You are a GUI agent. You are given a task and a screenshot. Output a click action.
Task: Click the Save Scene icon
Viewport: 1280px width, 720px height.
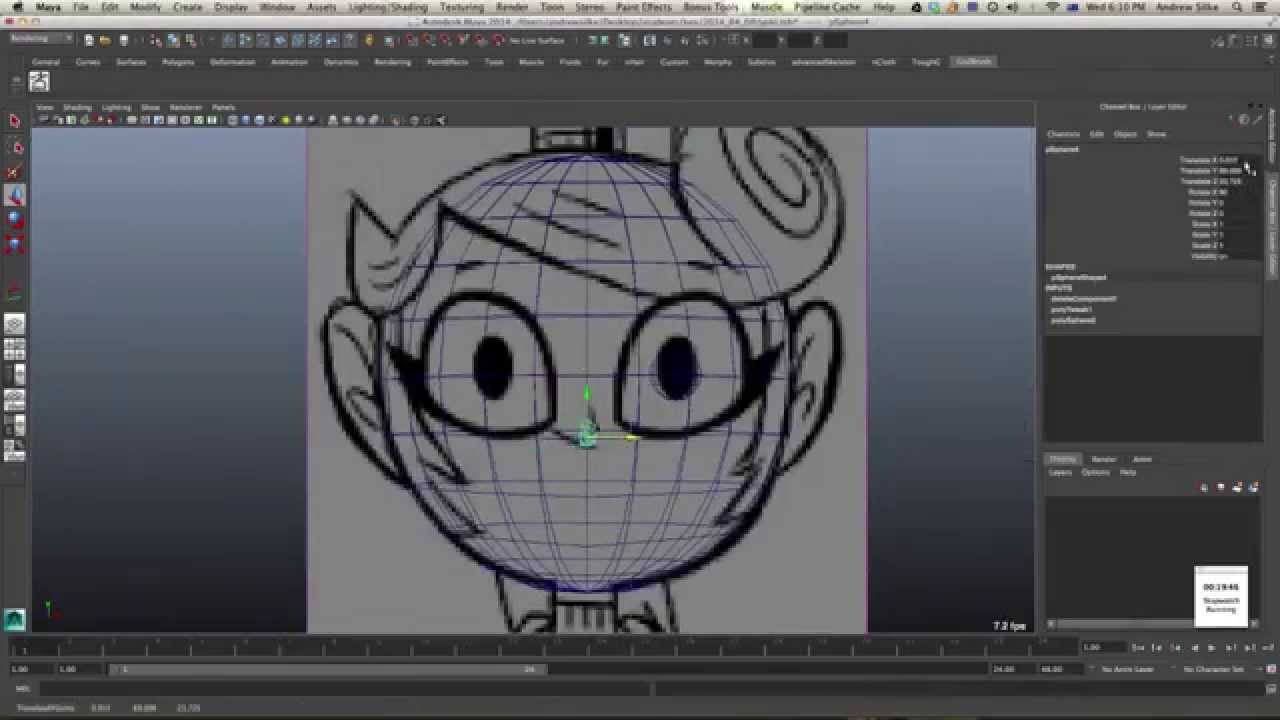(x=122, y=40)
